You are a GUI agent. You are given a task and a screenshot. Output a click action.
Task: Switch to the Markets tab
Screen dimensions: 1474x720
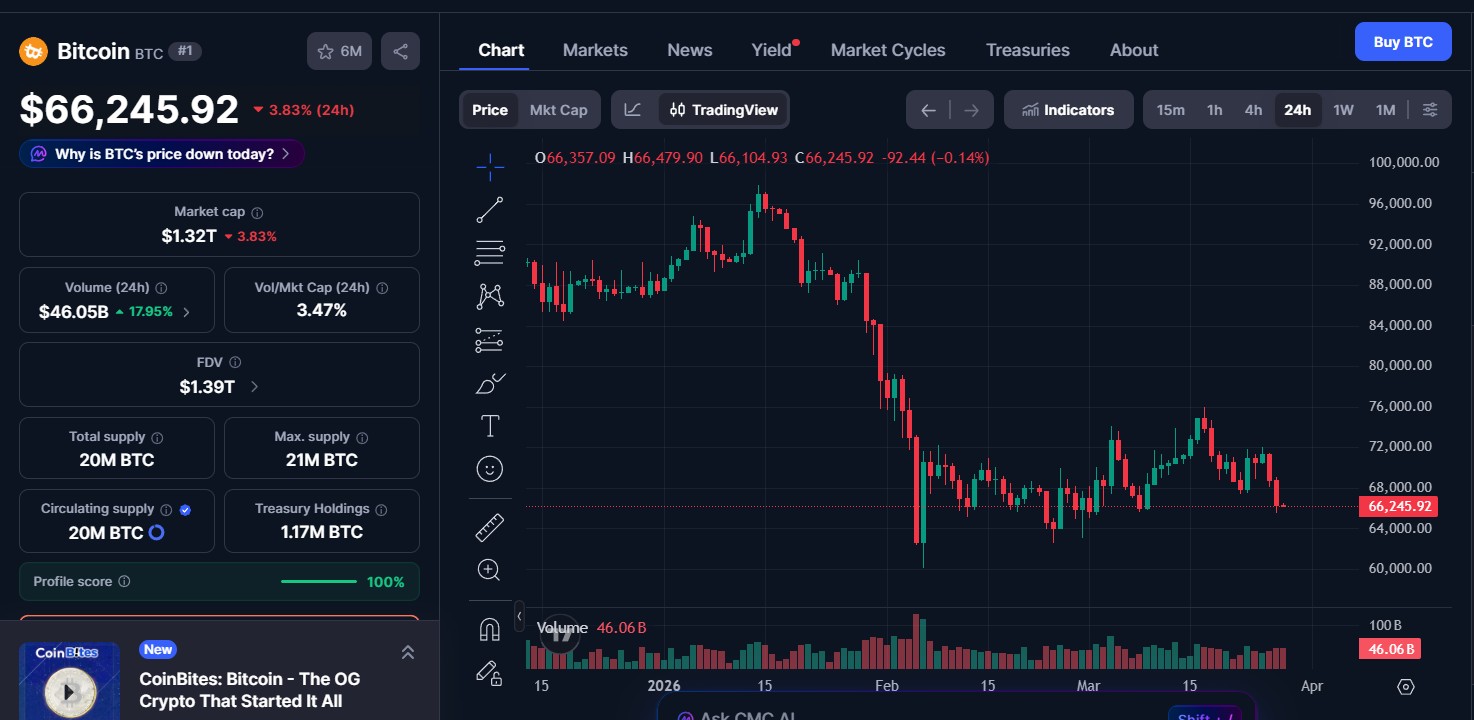pos(595,49)
